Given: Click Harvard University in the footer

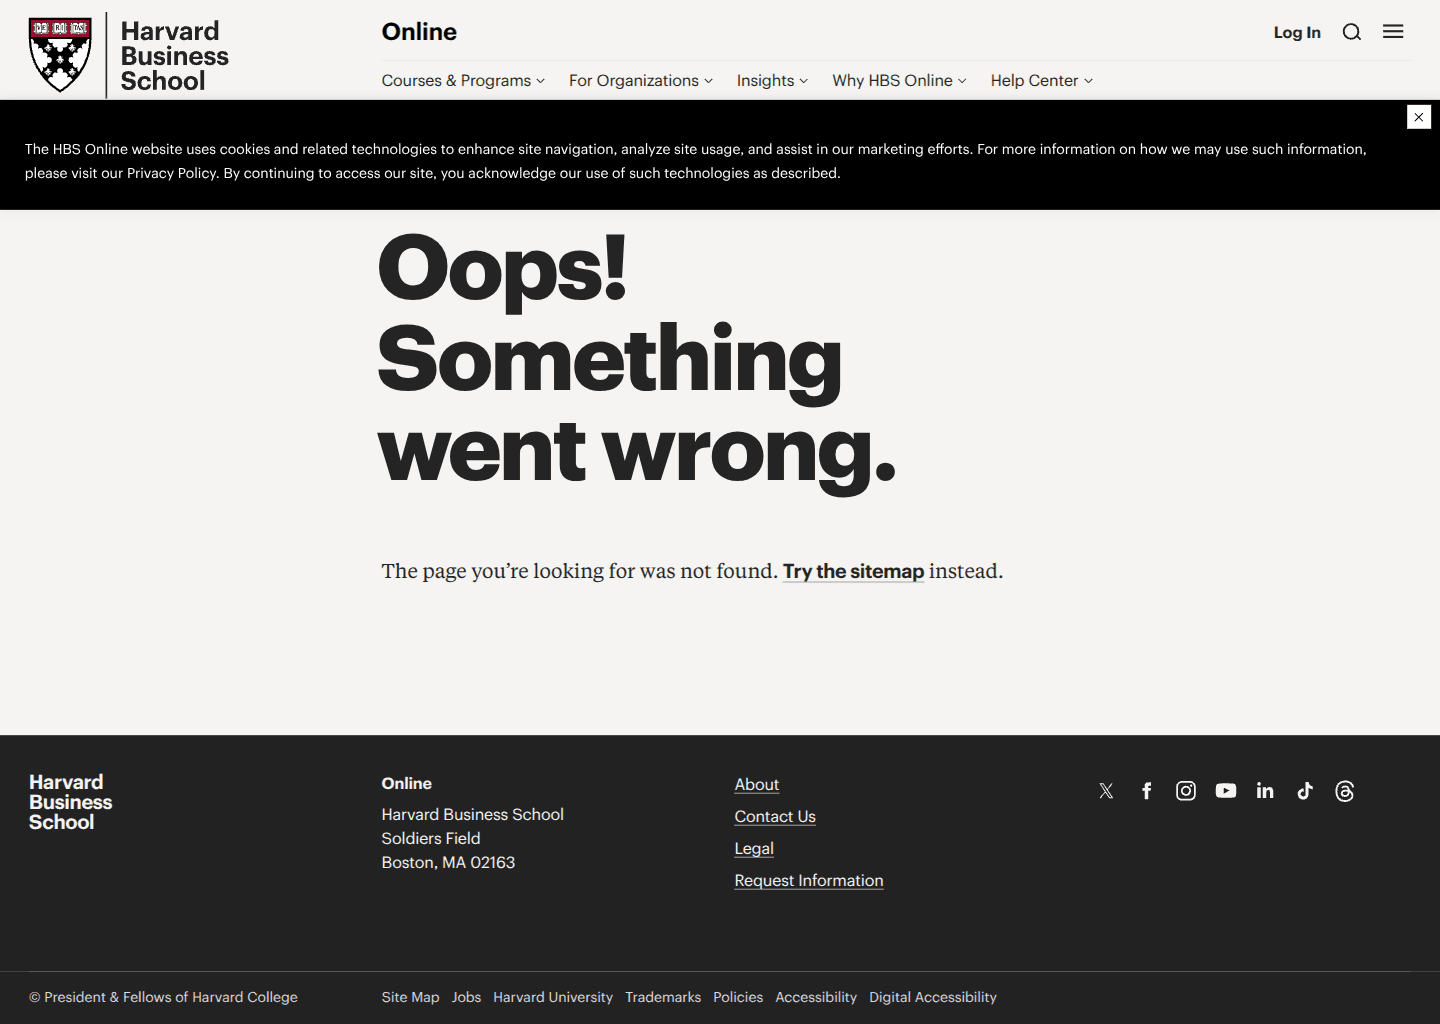Looking at the screenshot, I should point(553,997).
